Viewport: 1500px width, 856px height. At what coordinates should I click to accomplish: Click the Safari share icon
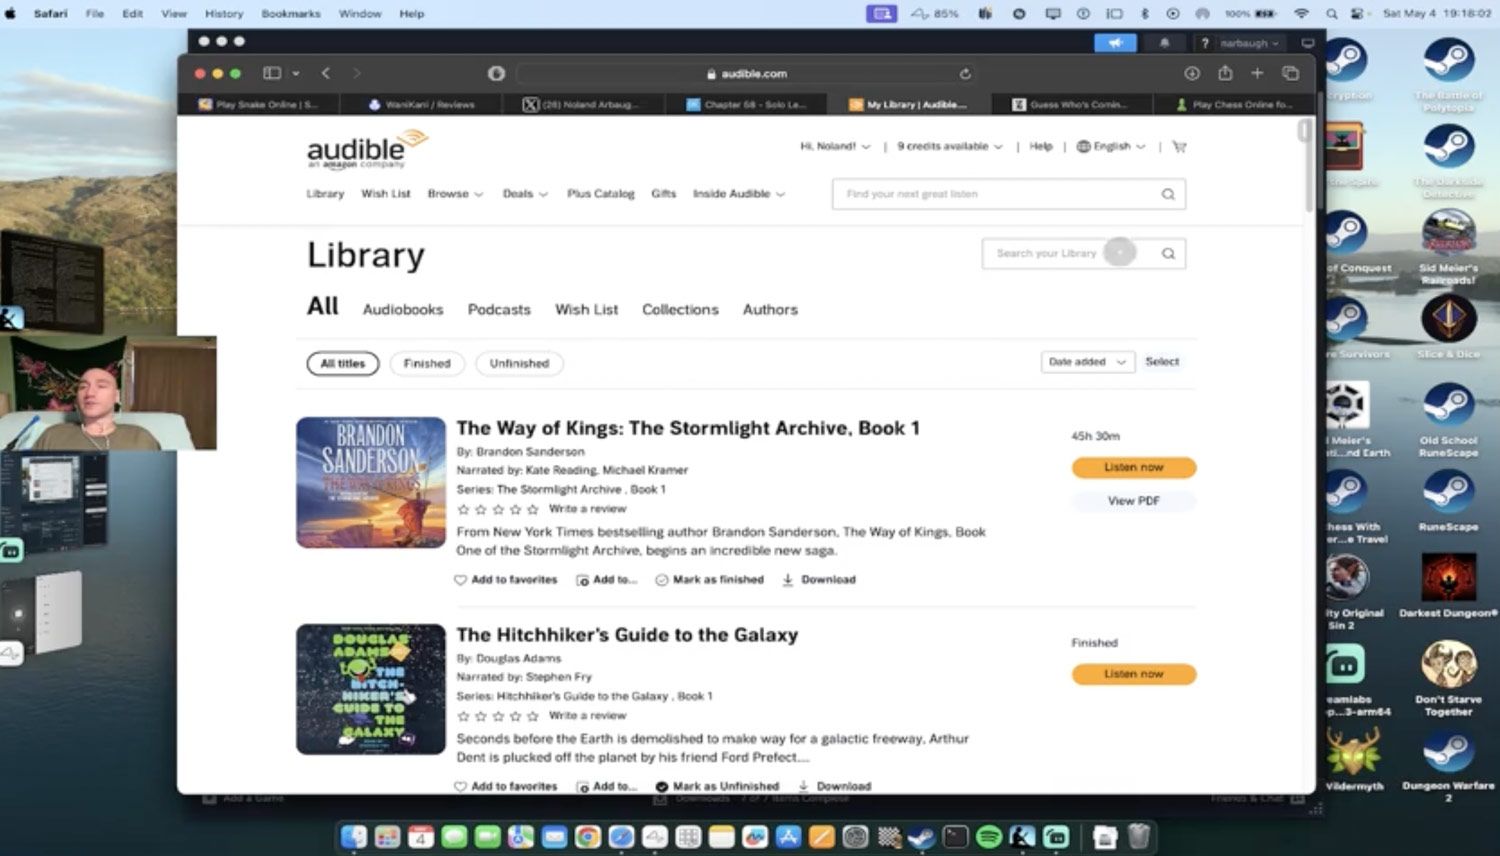(1225, 73)
